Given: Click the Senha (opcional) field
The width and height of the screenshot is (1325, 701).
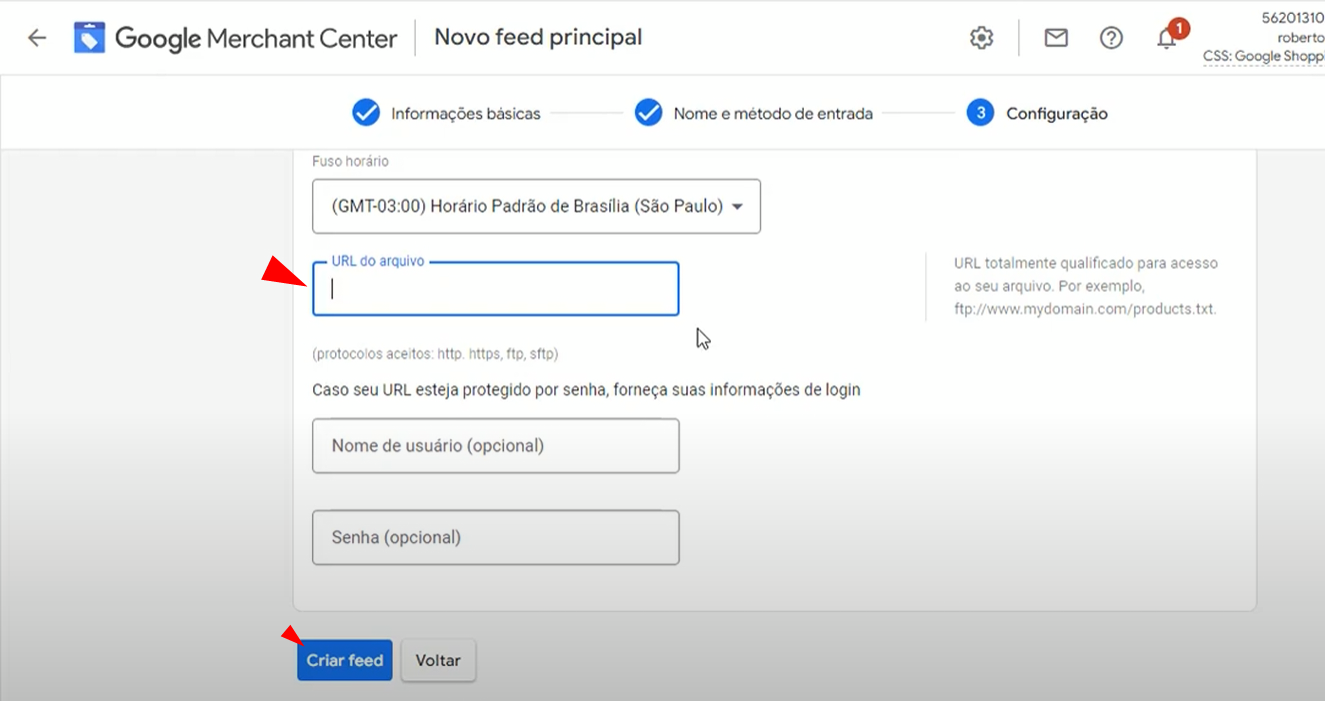Looking at the screenshot, I should (x=496, y=538).
